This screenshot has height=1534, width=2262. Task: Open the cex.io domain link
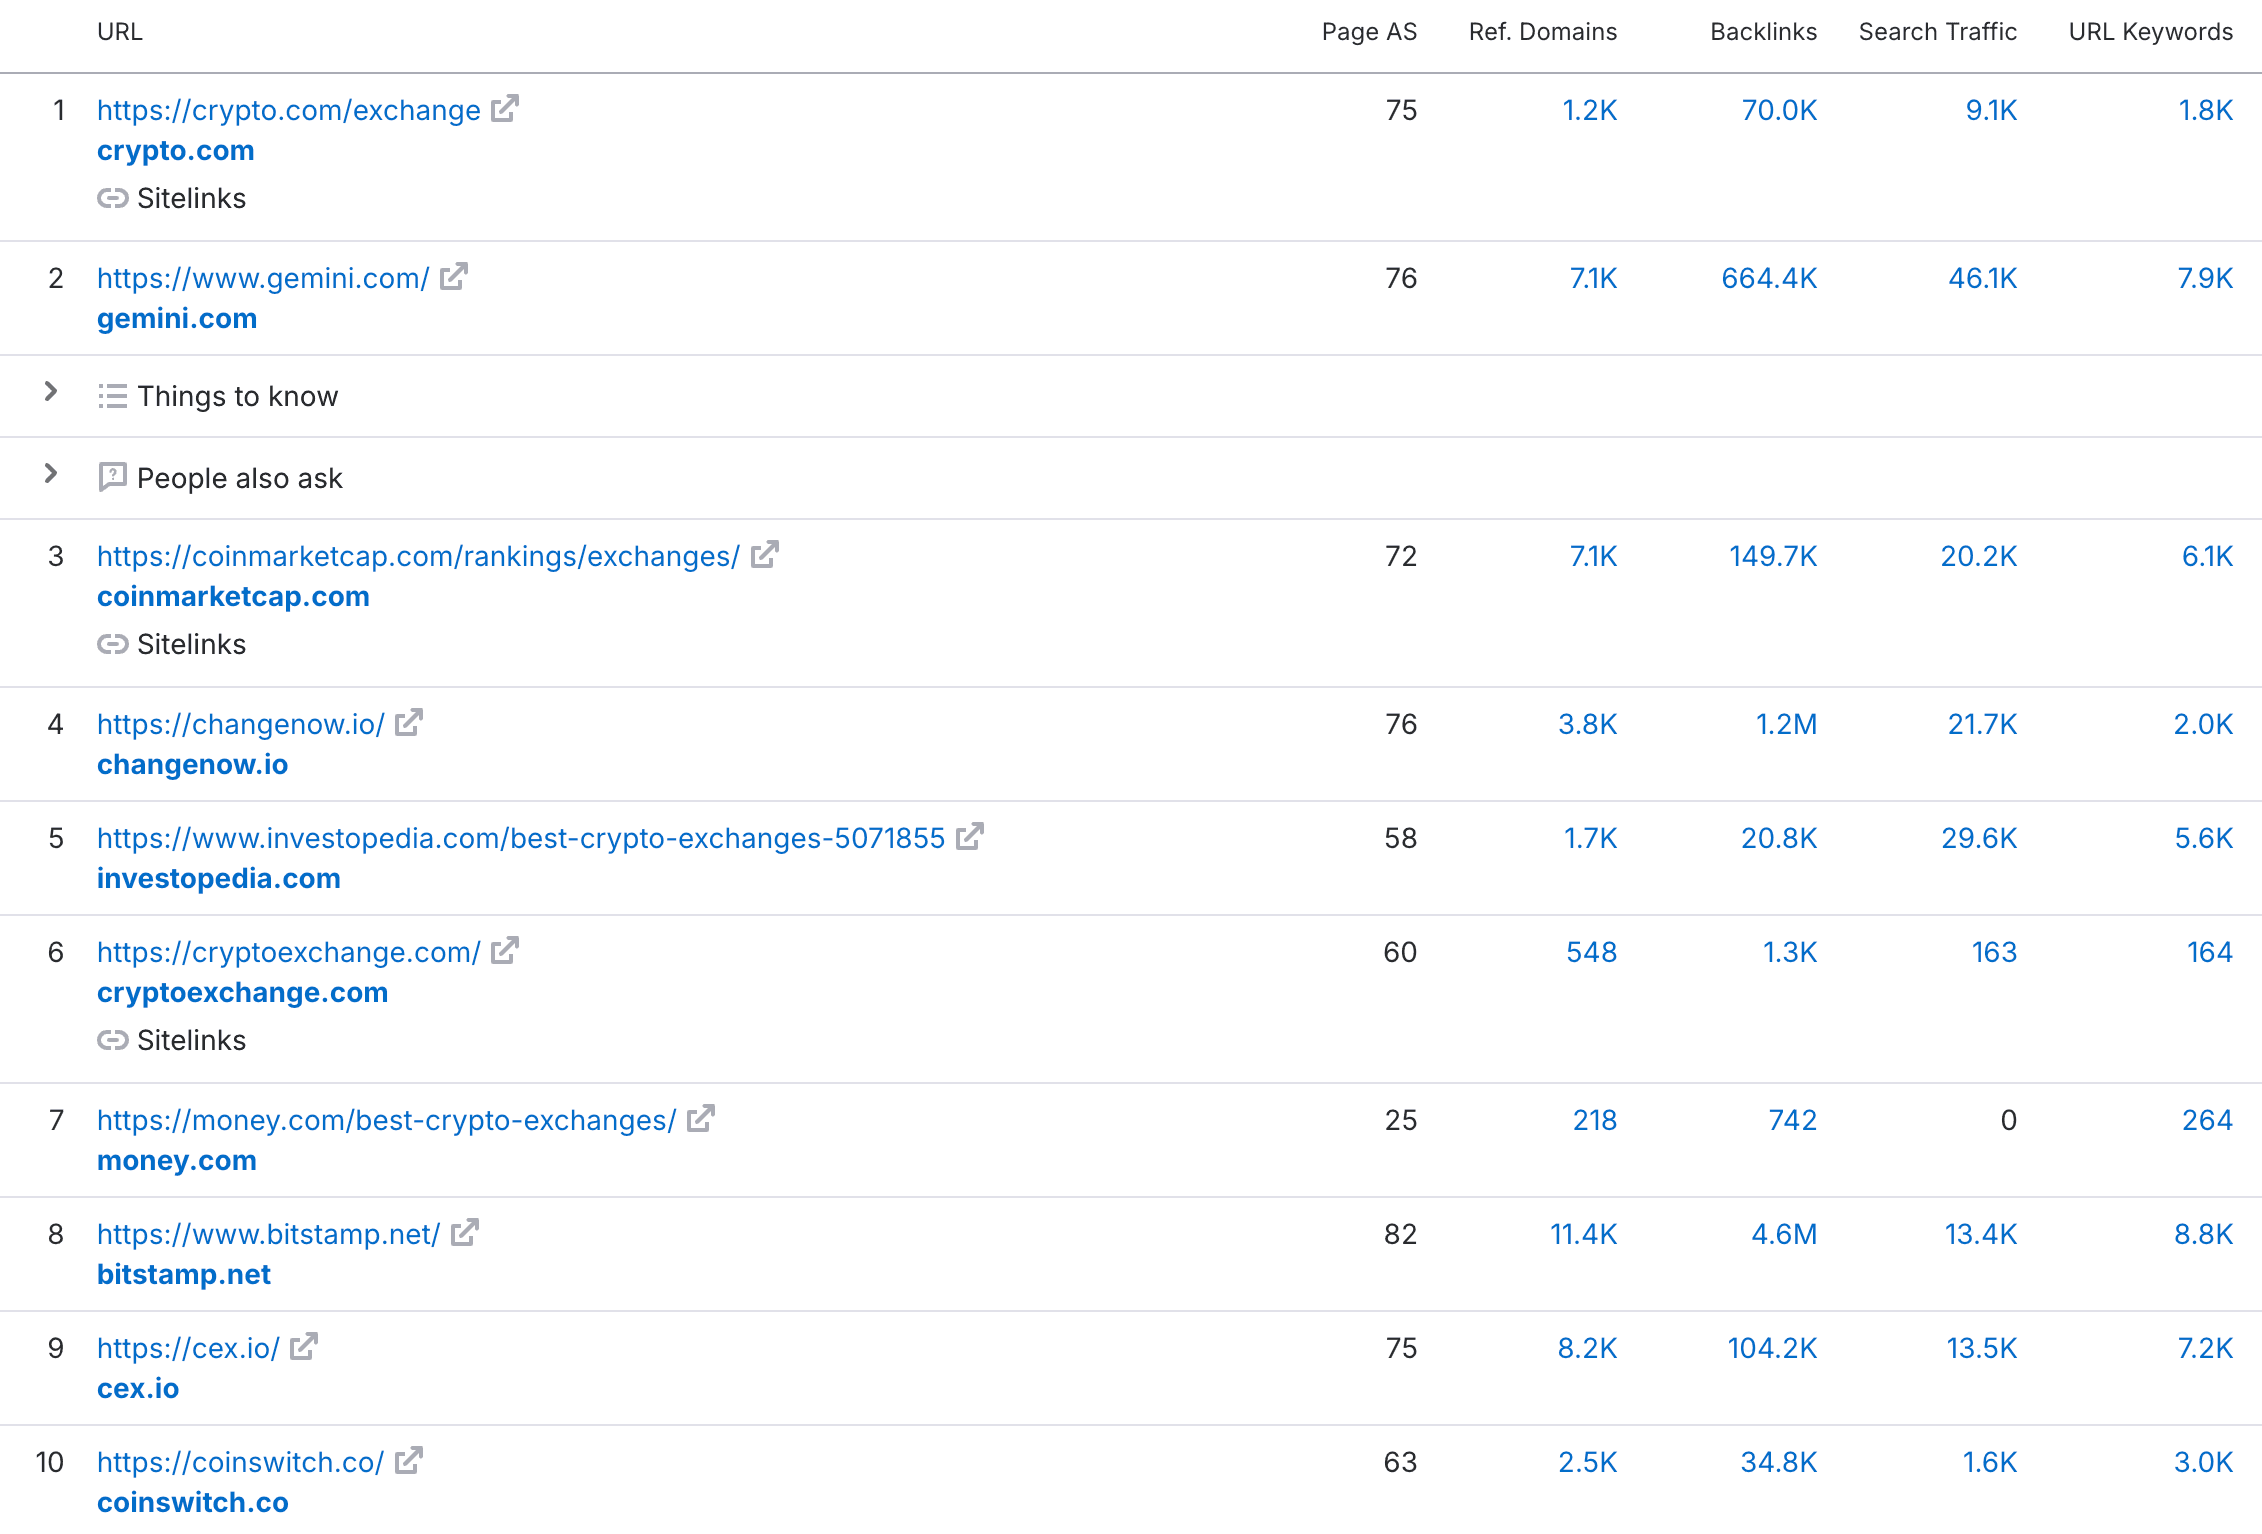[x=138, y=1388]
